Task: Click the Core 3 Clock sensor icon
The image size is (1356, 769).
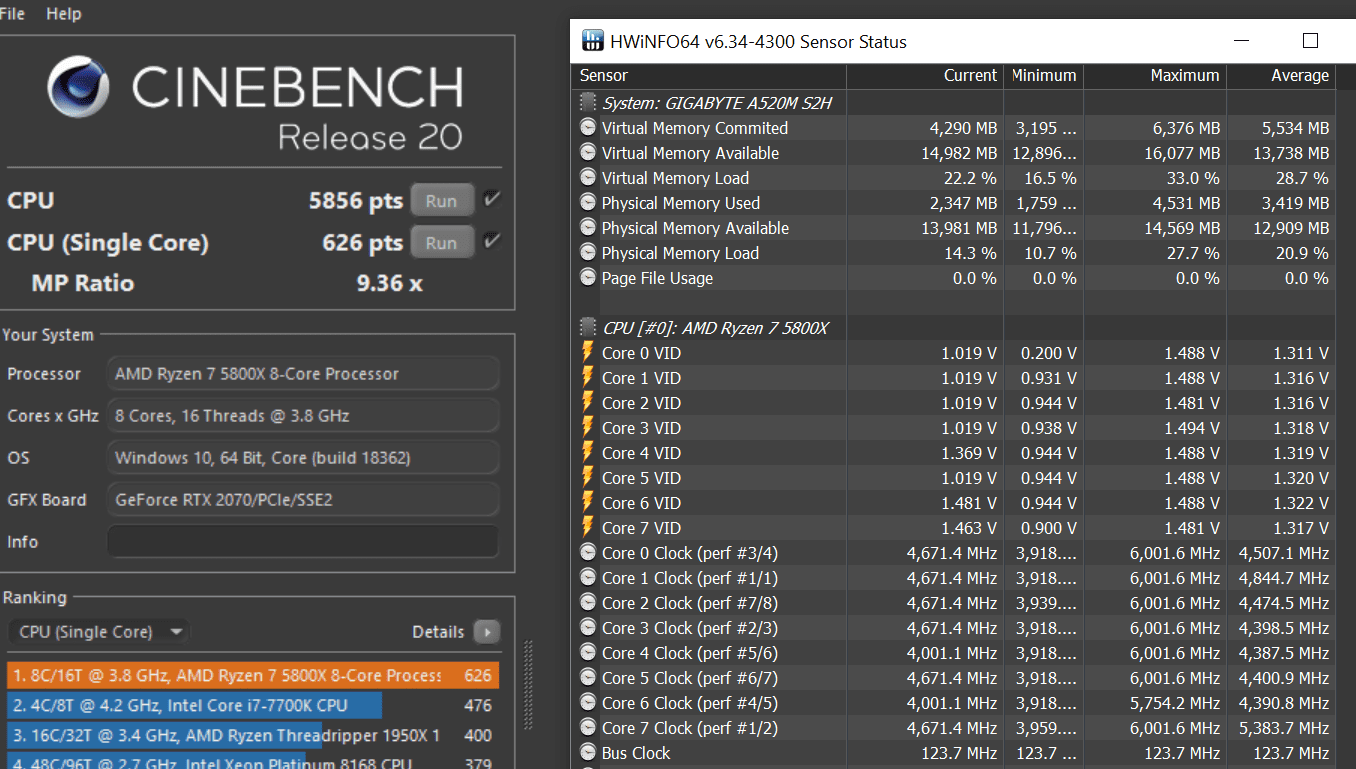Action: pyautogui.click(x=588, y=628)
